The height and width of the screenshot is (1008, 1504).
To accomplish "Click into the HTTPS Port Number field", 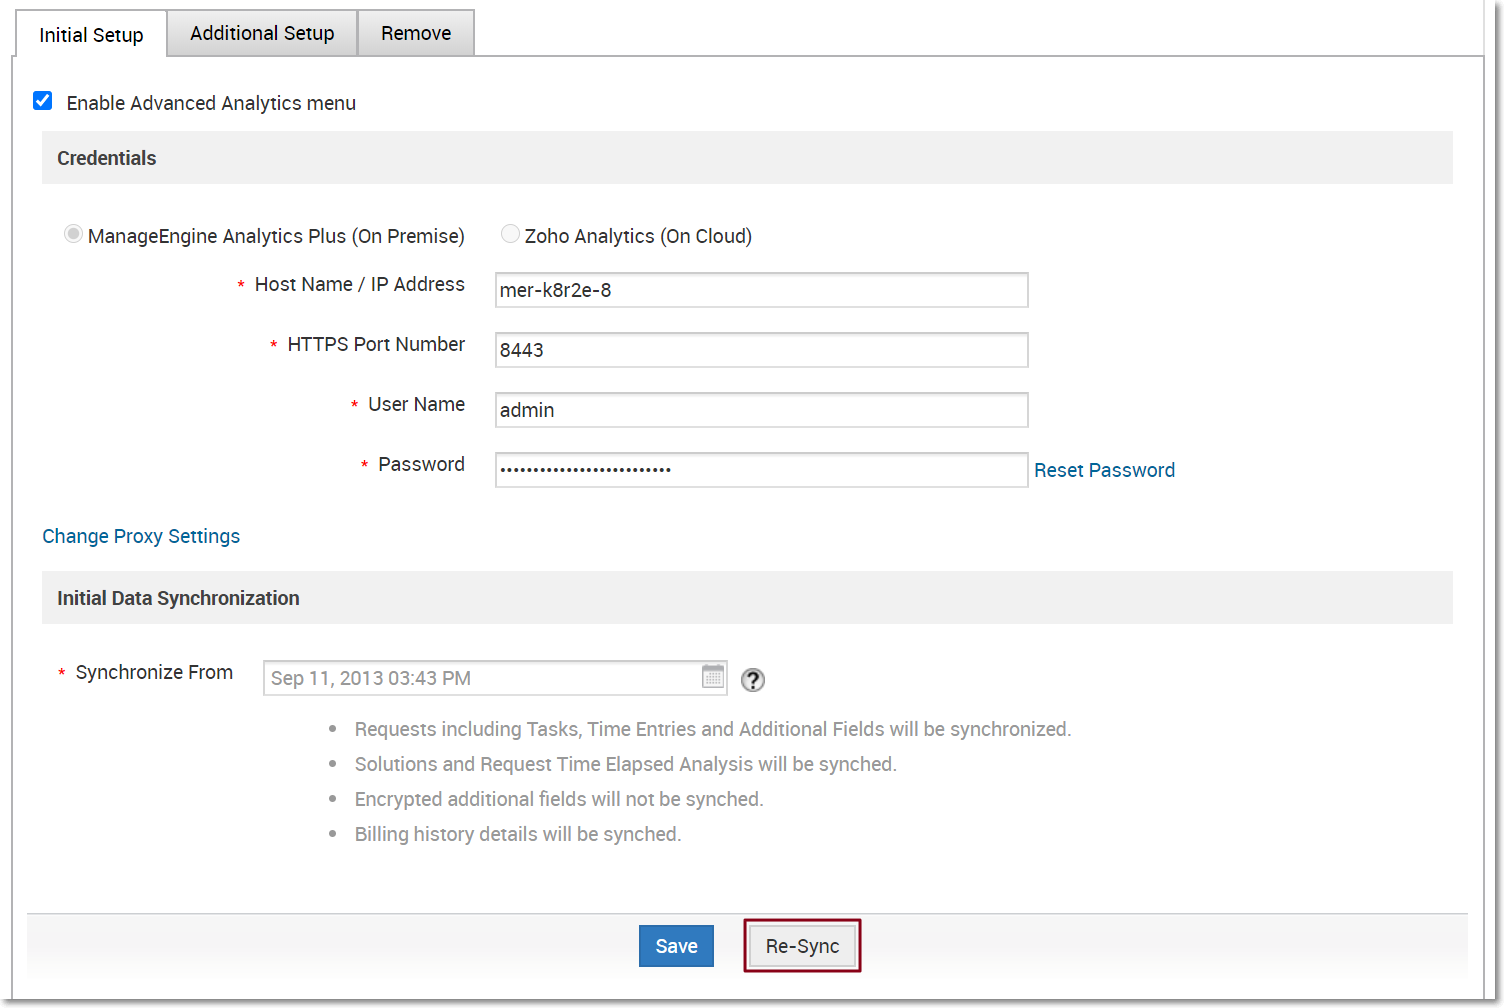I will pyautogui.click(x=761, y=350).
